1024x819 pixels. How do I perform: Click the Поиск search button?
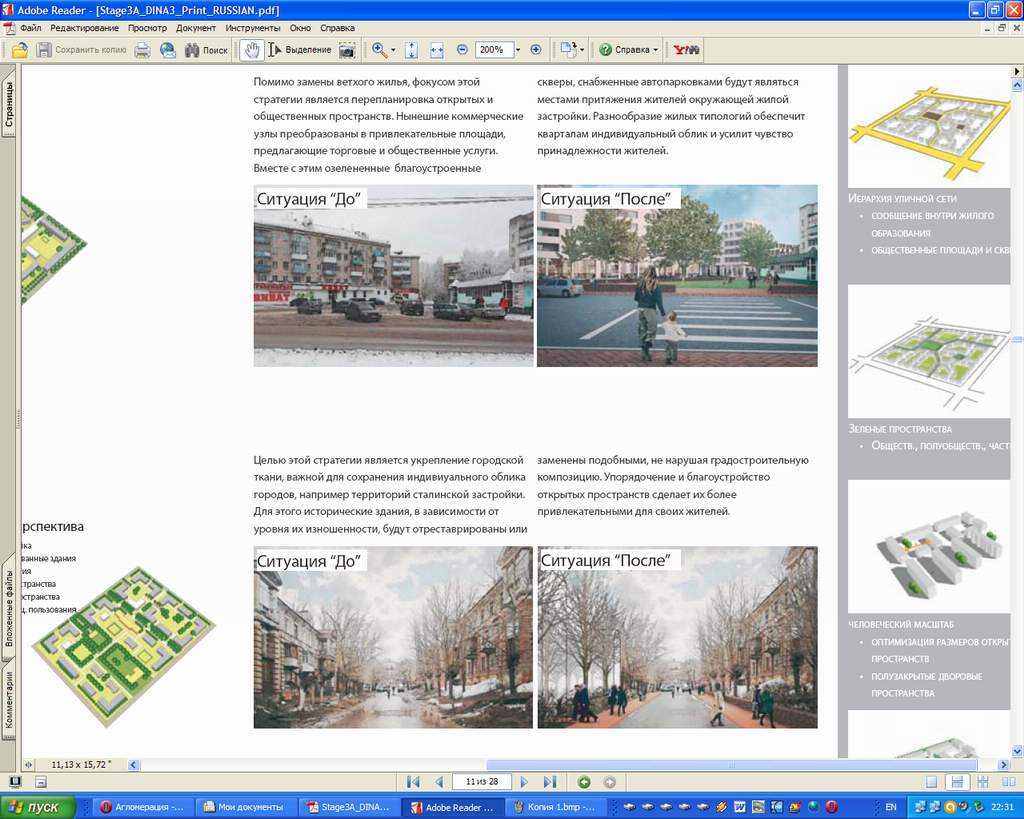coord(206,50)
